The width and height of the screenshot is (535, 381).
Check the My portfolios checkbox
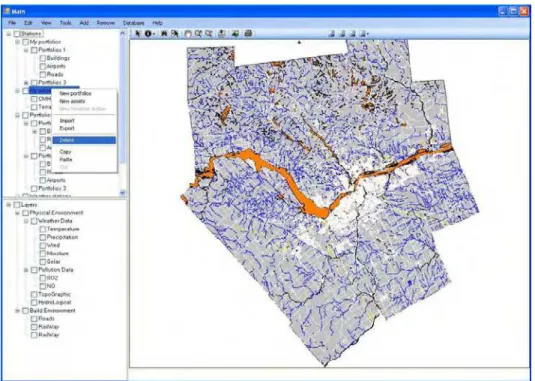25,42
